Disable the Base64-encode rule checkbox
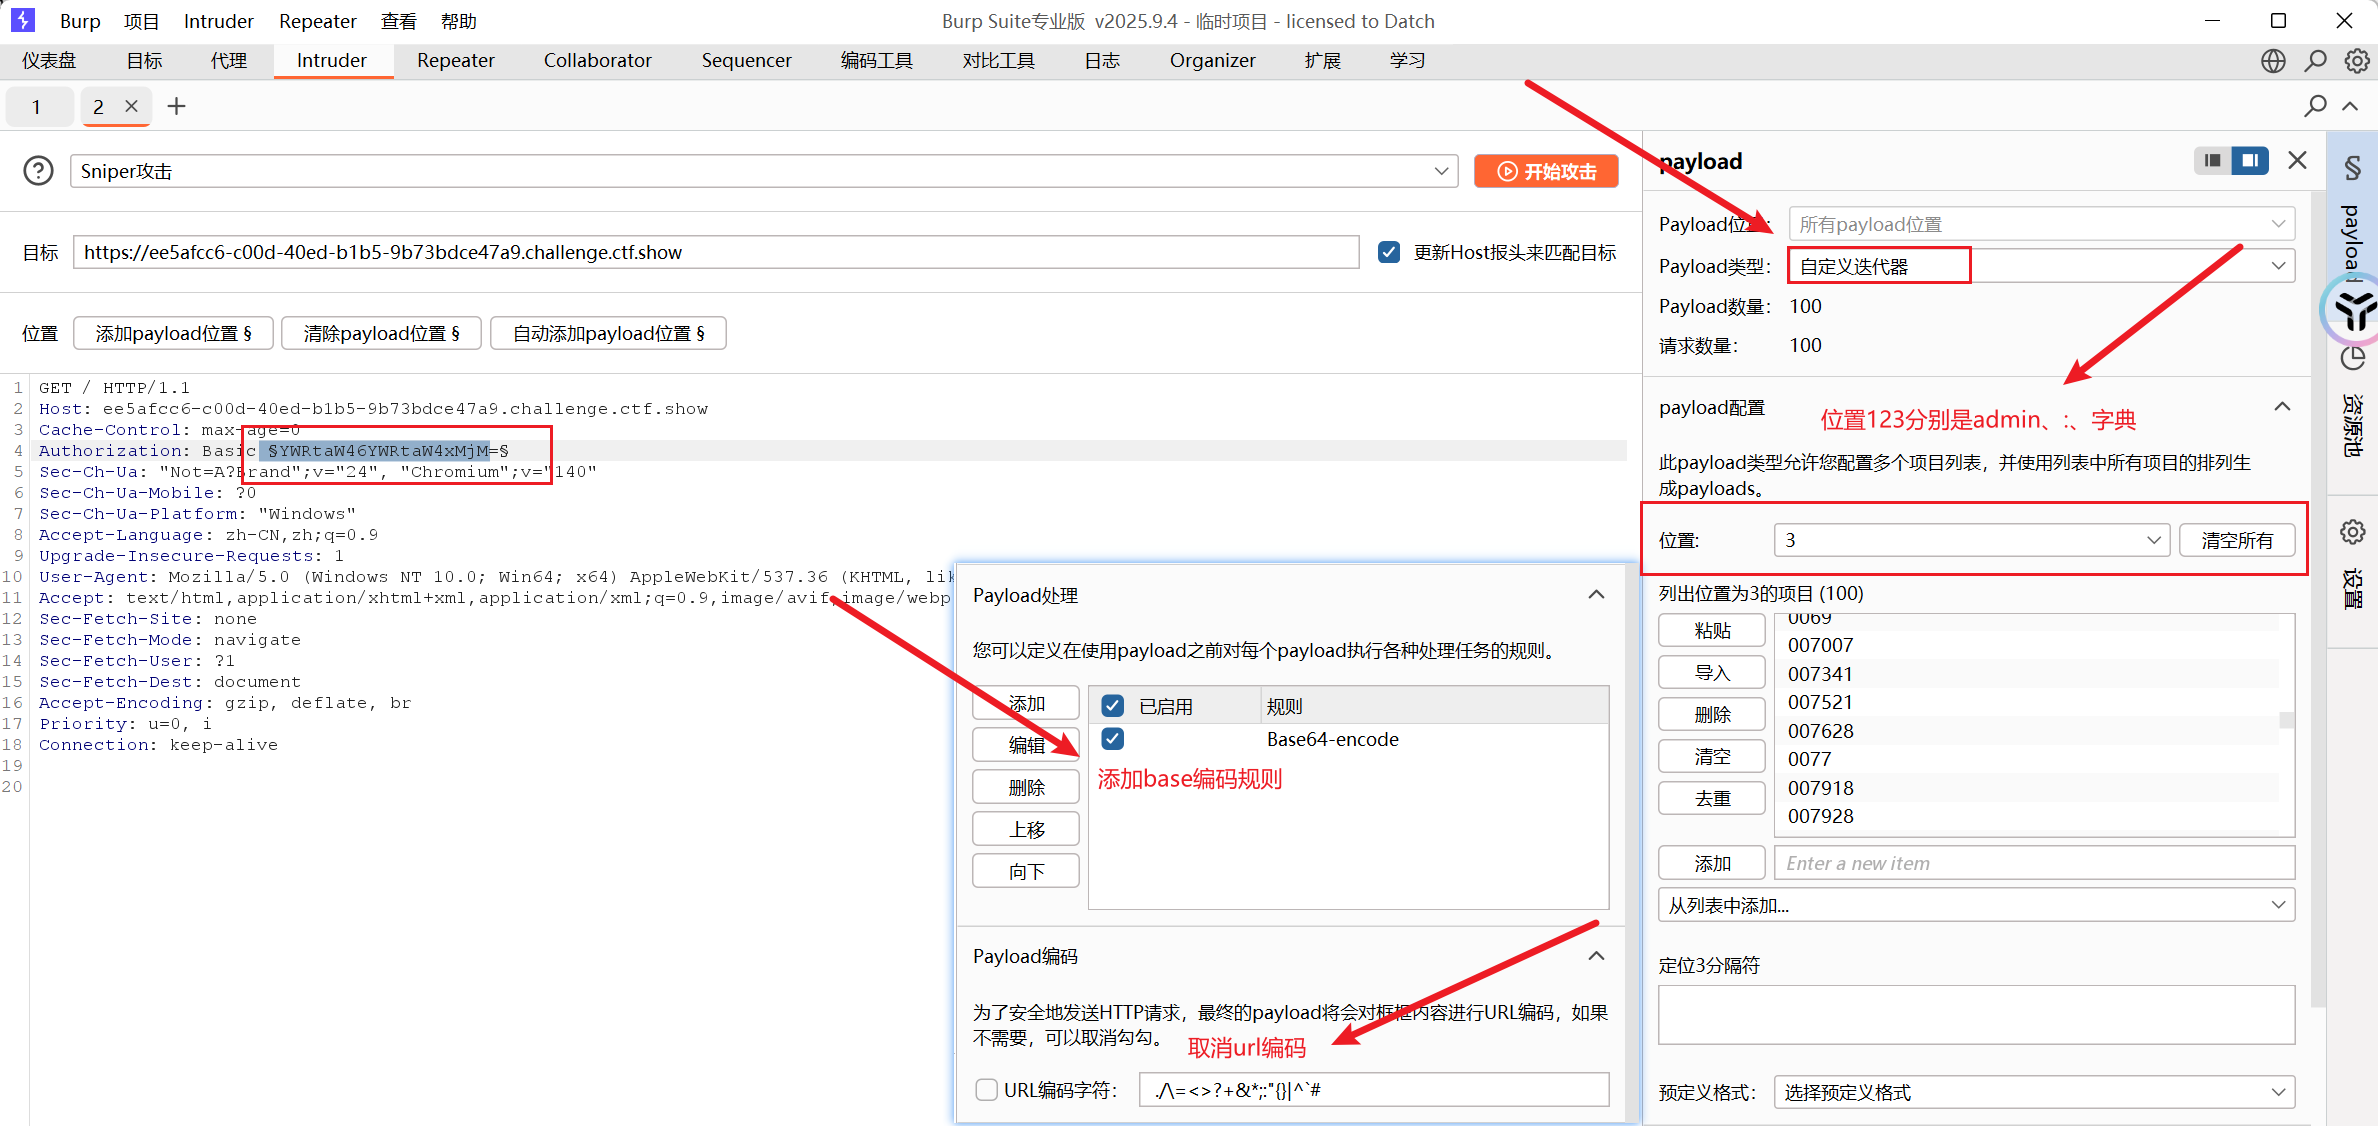Viewport: 2378px width, 1126px height. (1112, 739)
